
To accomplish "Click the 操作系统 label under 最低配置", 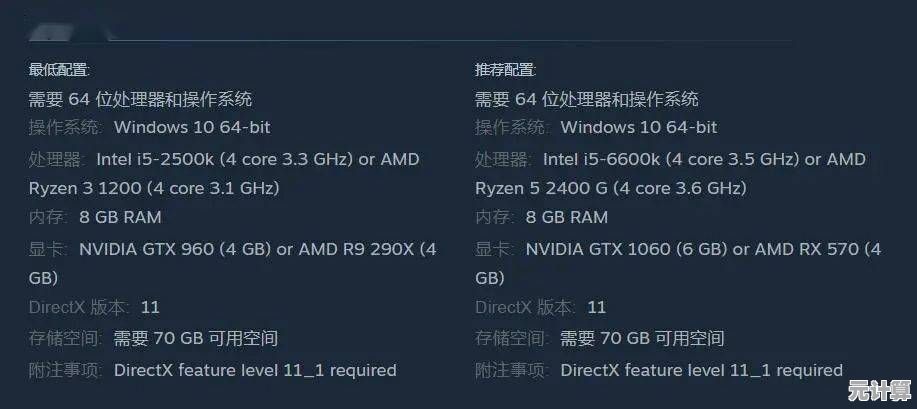I will point(65,128).
